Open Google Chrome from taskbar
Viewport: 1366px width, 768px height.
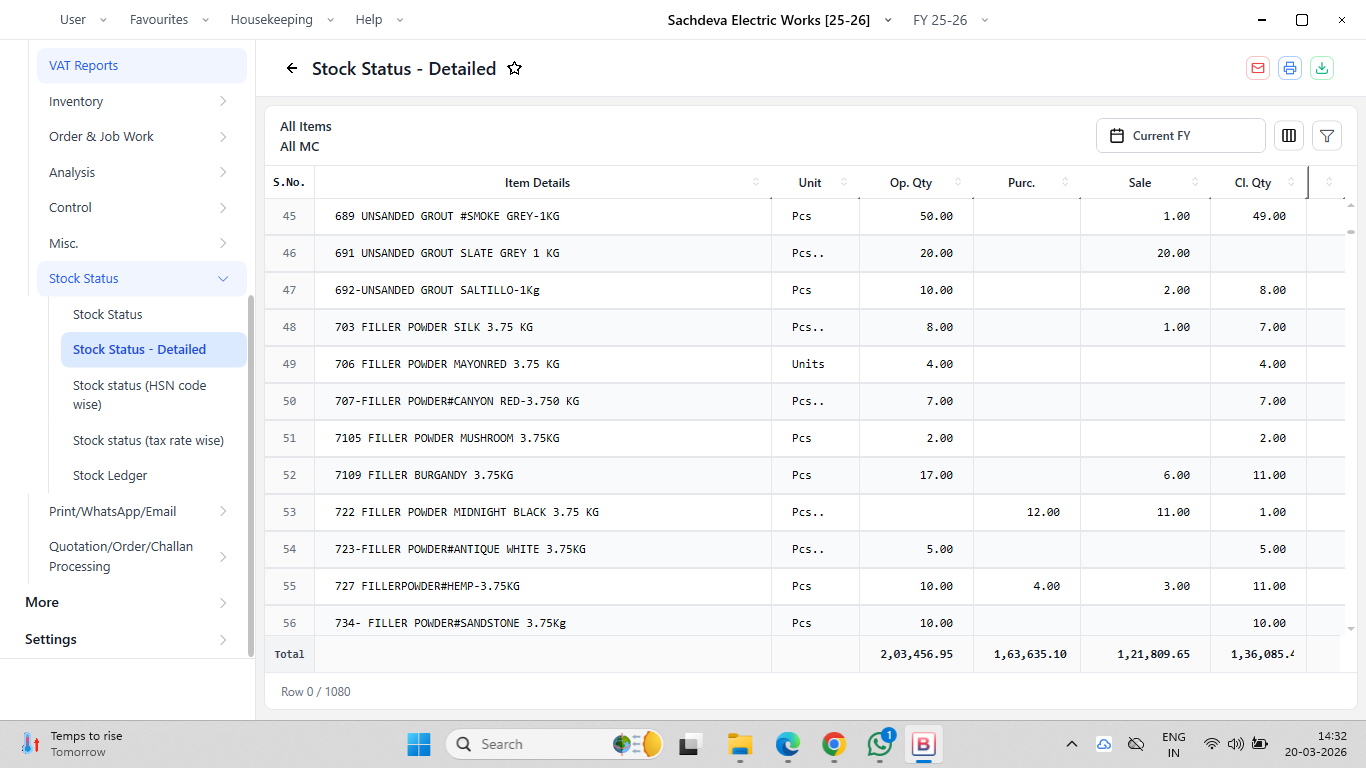click(834, 744)
